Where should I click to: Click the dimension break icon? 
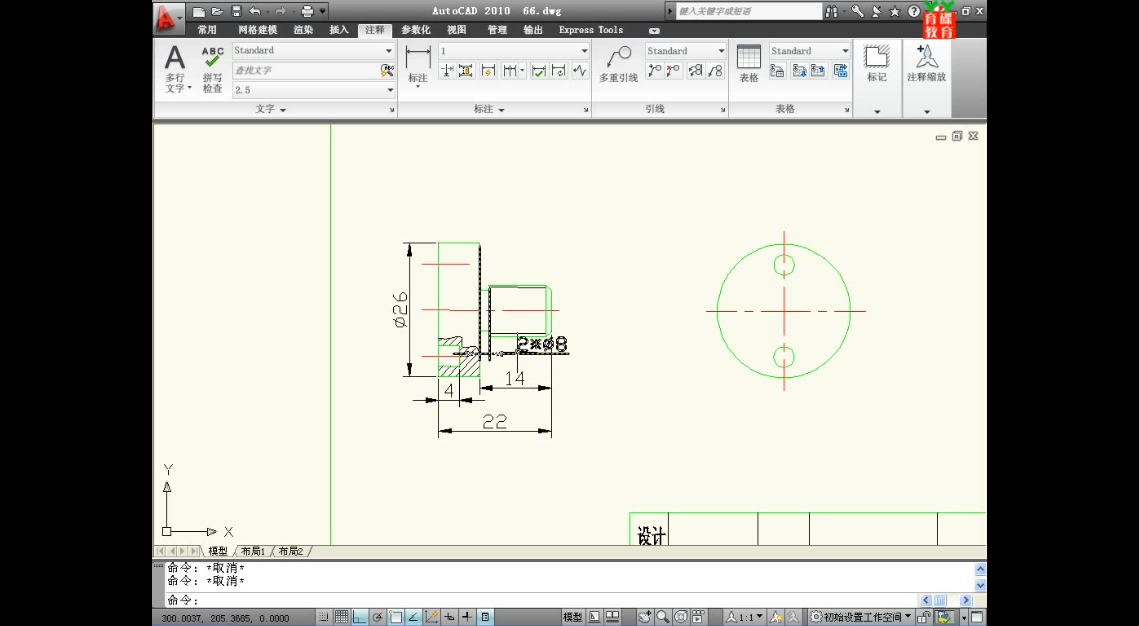point(447,70)
